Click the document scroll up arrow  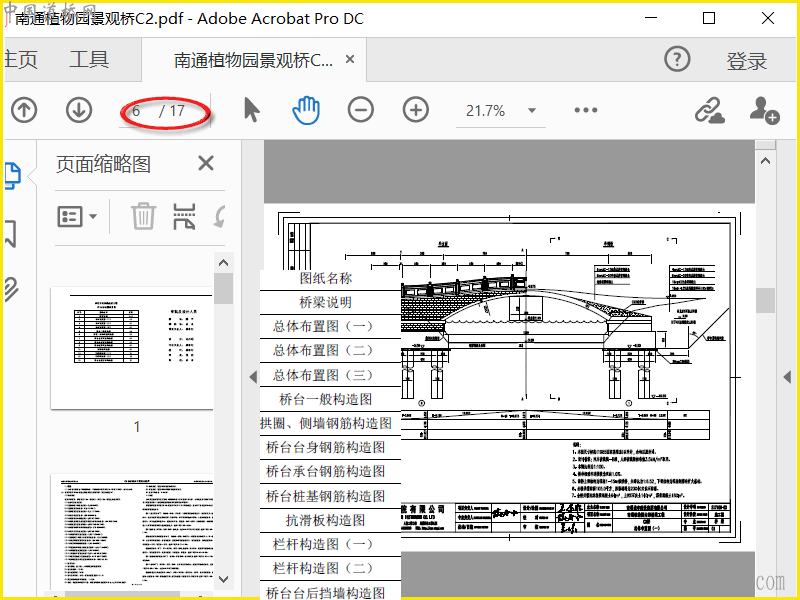pyautogui.click(x=765, y=161)
